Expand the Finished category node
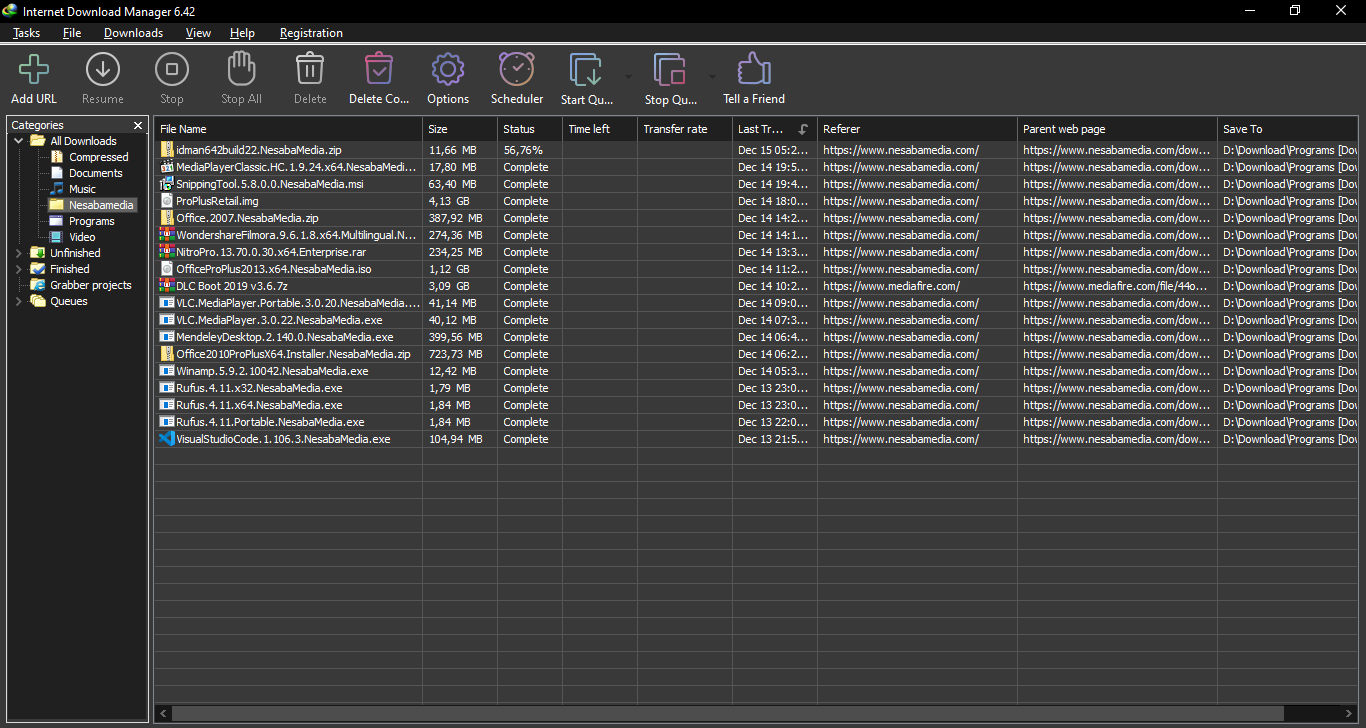 19,269
